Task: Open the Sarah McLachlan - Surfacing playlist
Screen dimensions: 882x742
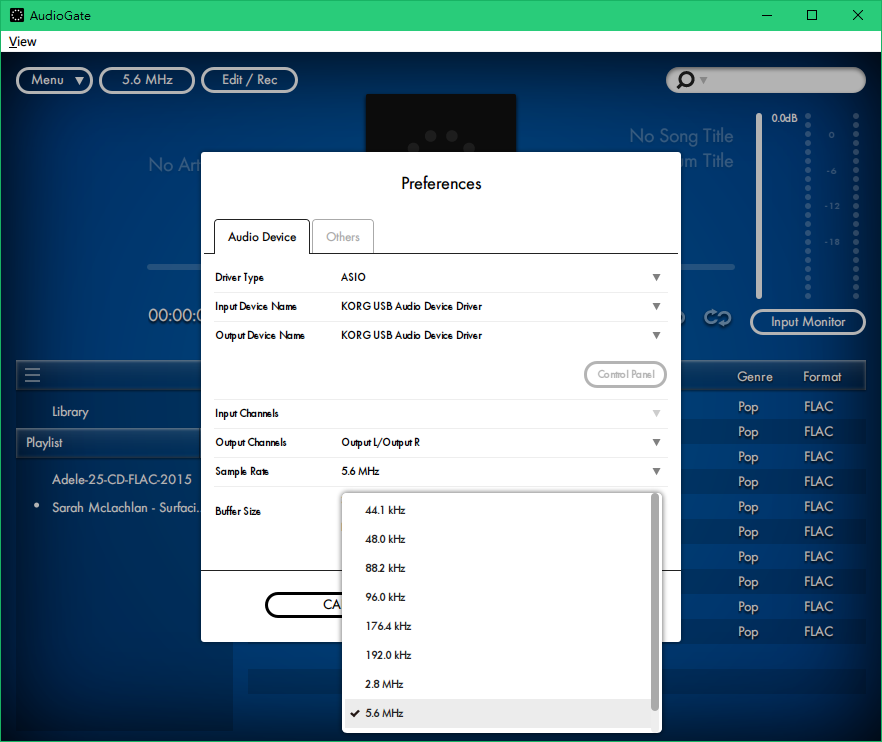Action: tap(125, 507)
